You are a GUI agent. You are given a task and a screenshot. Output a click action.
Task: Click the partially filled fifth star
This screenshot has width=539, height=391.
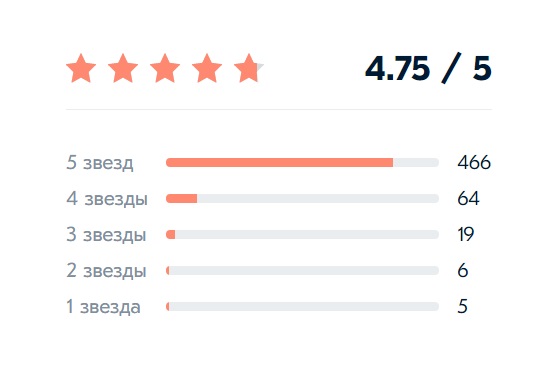[249, 68]
